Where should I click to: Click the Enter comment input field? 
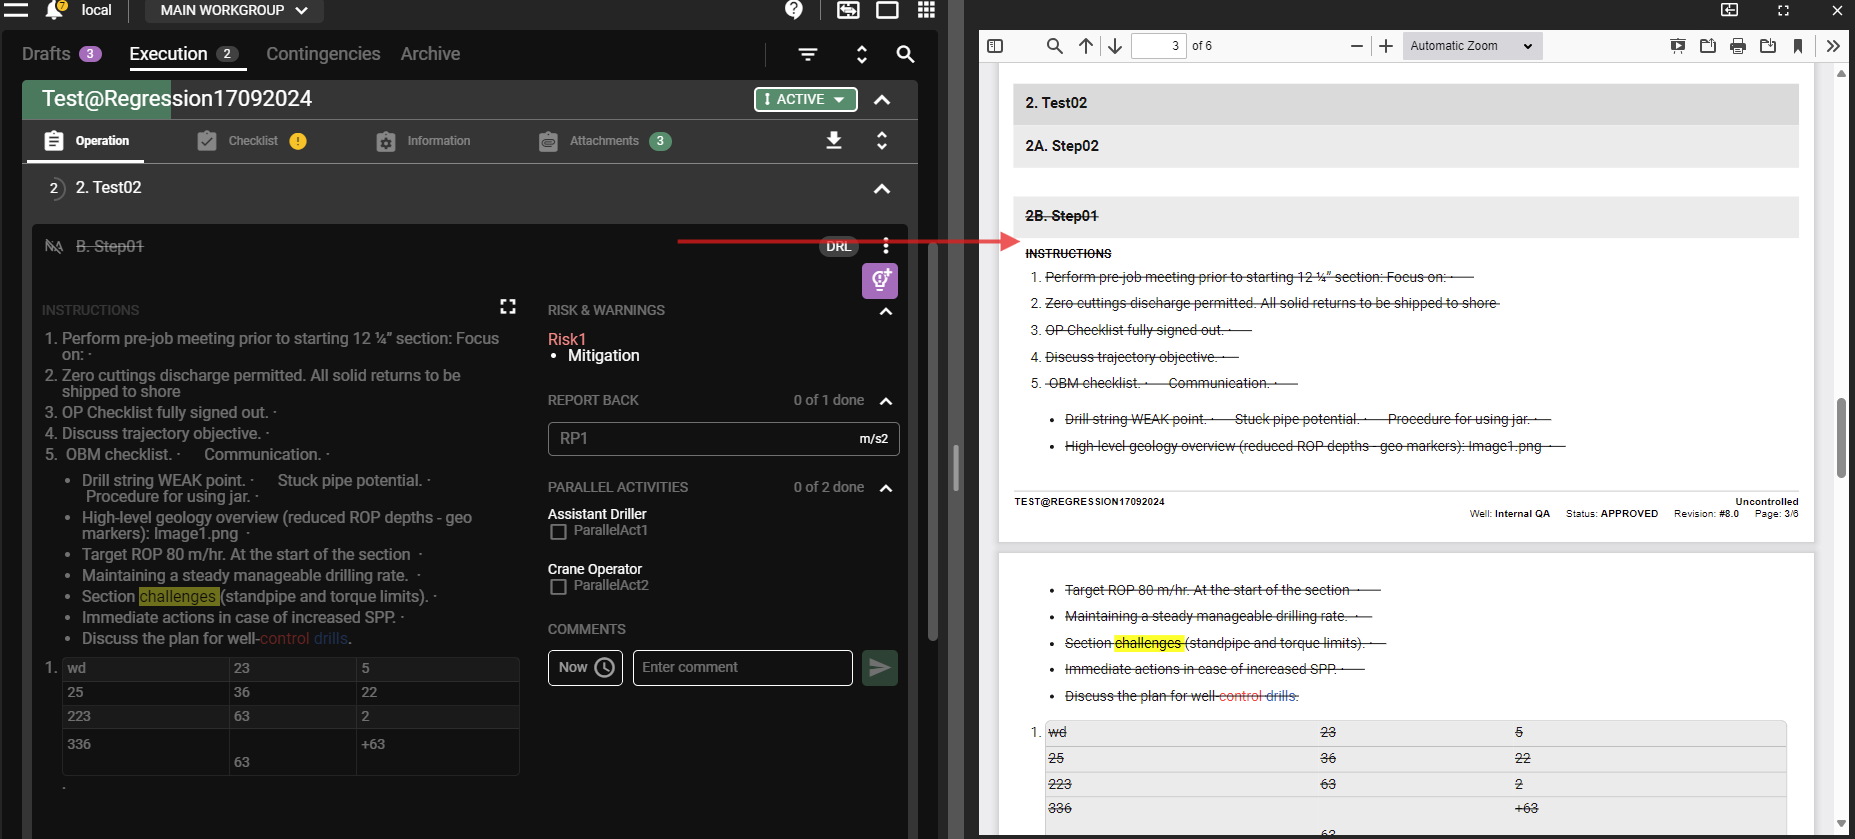click(x=742, y=668)
